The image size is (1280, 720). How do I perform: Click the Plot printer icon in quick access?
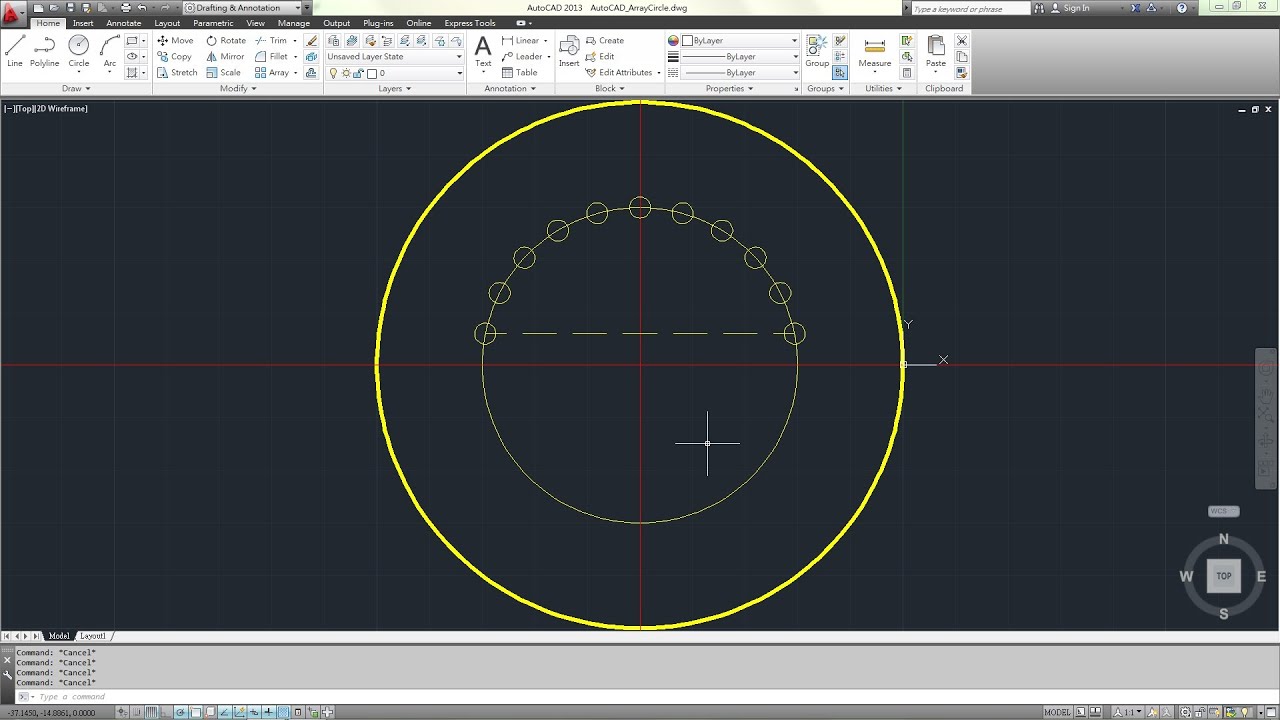pyautogui.click(x=125, y=8)
